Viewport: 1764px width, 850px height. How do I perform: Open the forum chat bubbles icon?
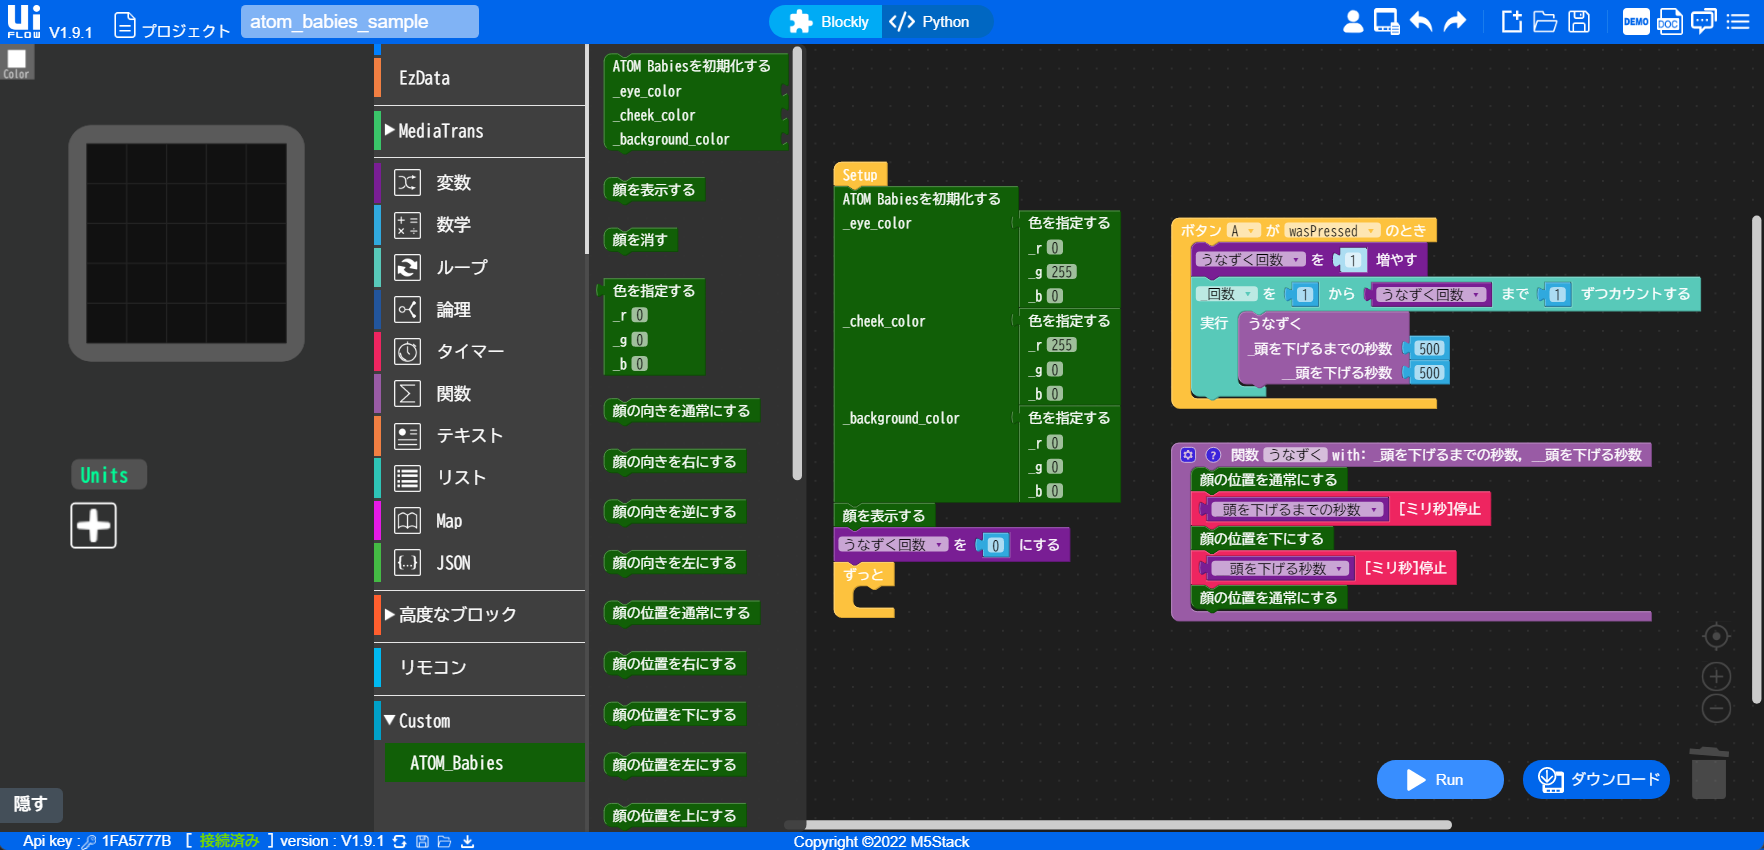[1704, 22]
